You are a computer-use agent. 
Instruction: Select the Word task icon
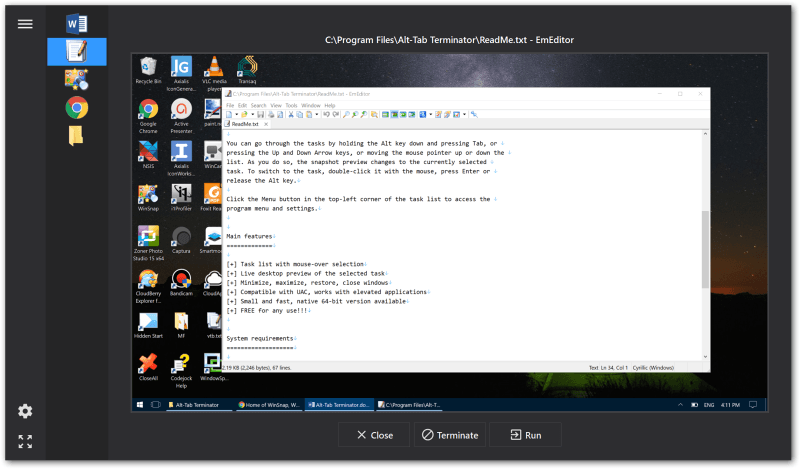(77, 23)
